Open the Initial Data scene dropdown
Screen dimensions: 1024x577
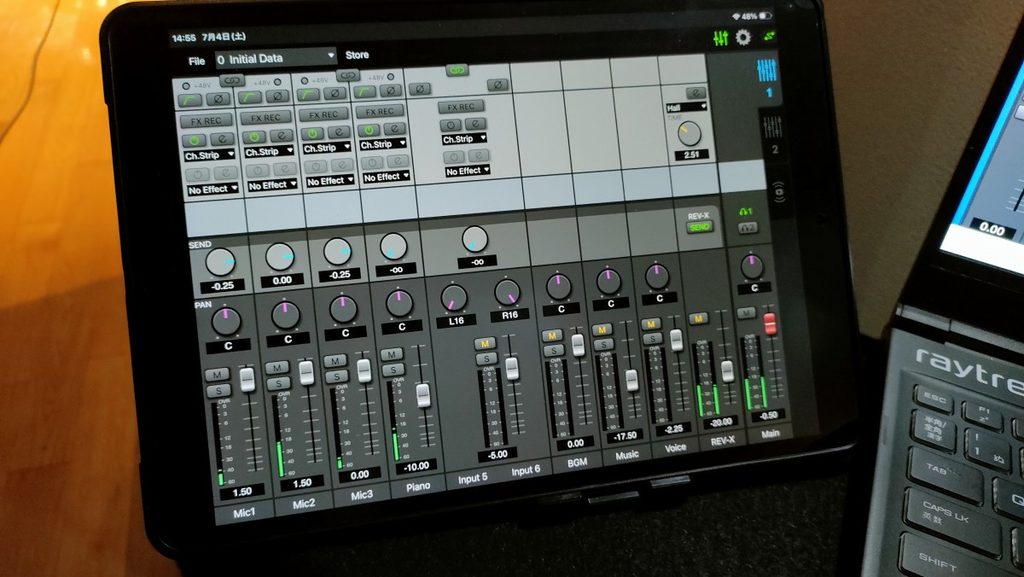276,59
